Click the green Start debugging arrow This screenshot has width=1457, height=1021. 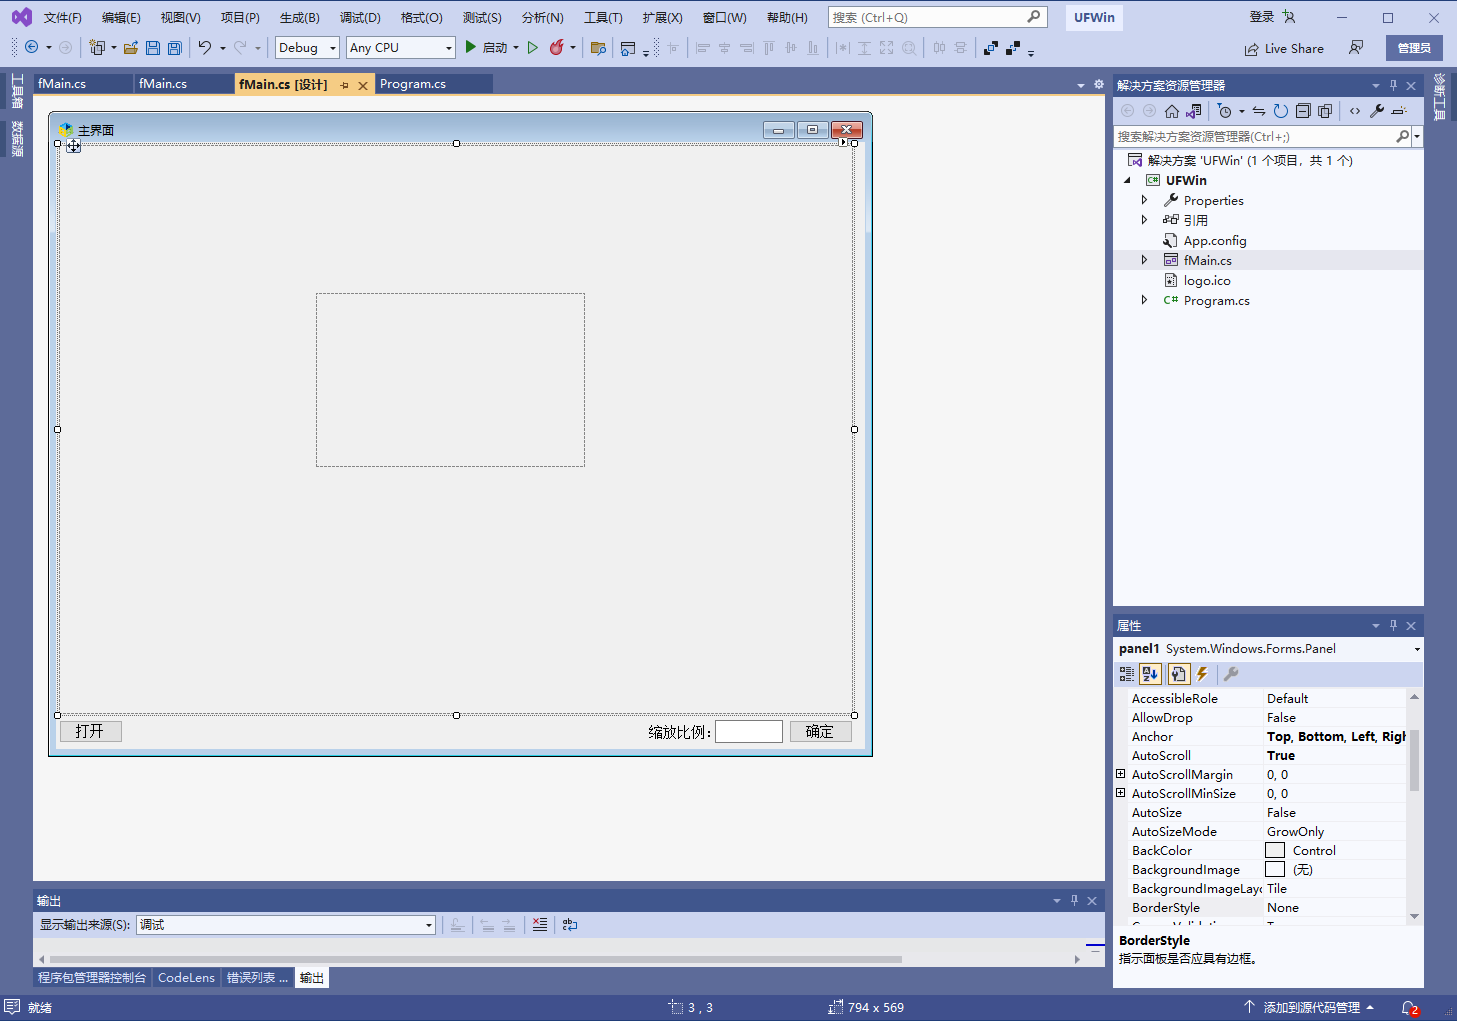pos(470,47)
